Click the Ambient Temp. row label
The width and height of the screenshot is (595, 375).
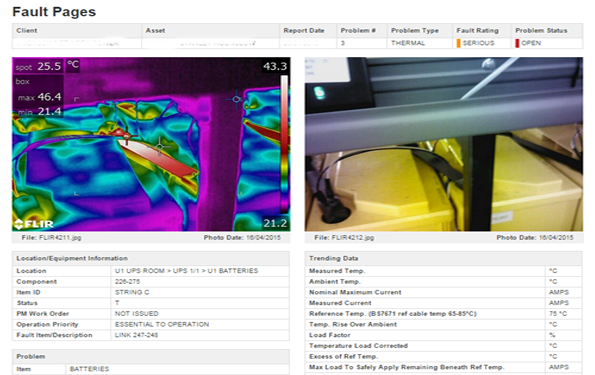(x=335, y=282)
